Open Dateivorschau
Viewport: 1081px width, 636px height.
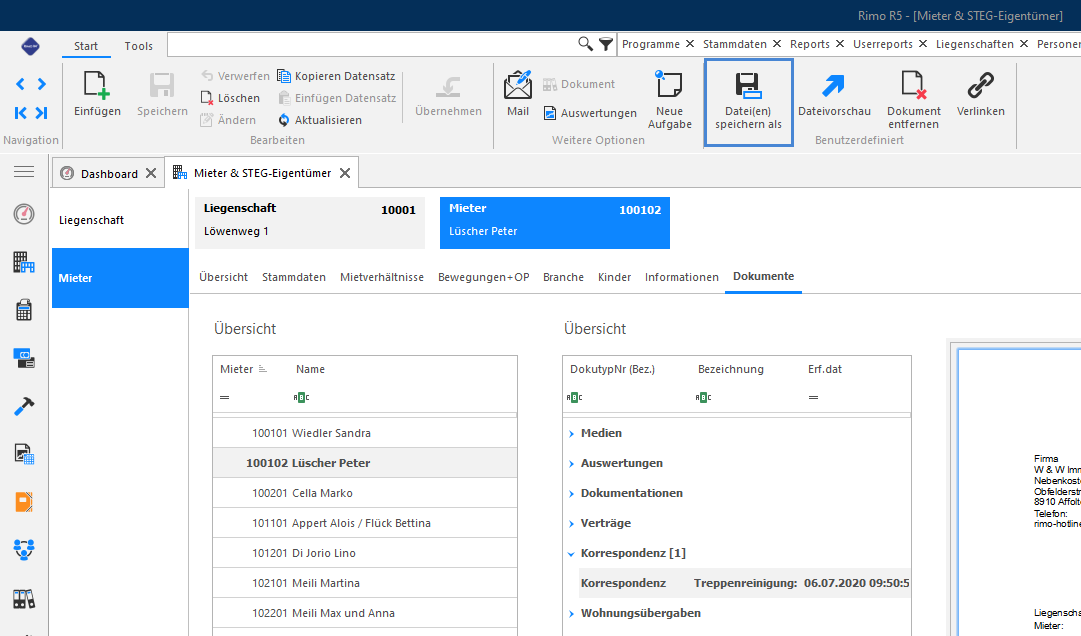pos(834,94)
